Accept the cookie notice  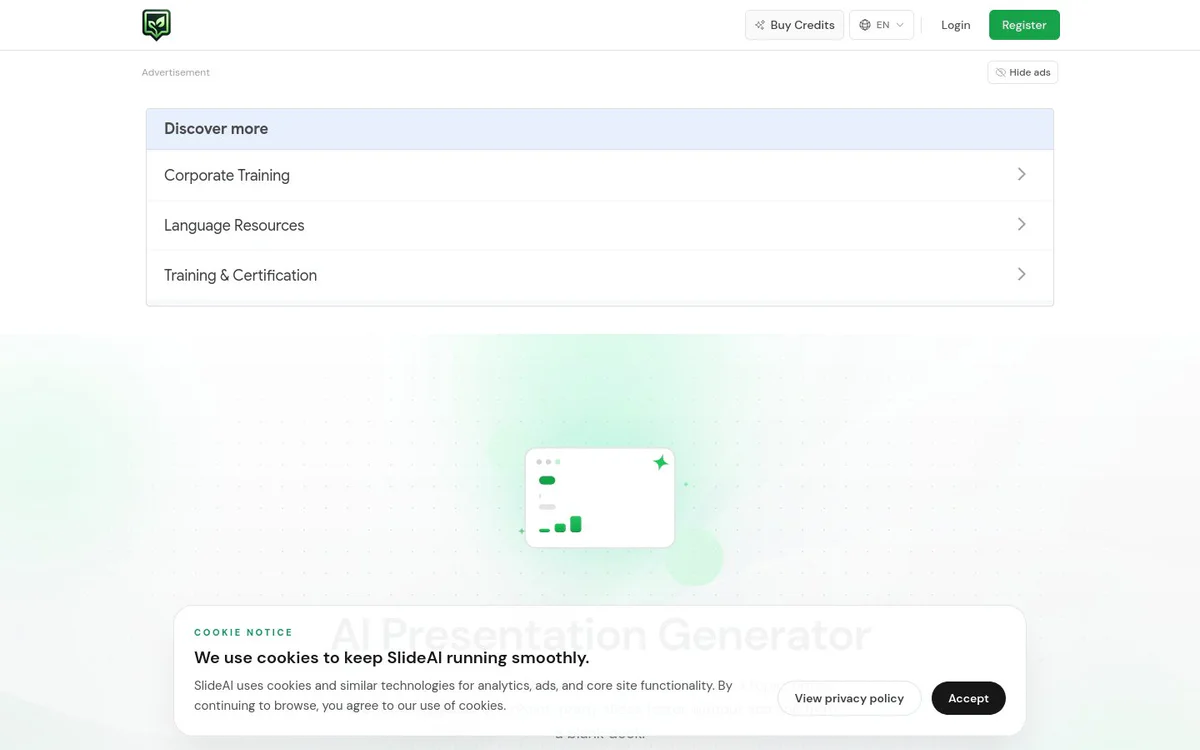pyautogui.click(x=968, y=698)
